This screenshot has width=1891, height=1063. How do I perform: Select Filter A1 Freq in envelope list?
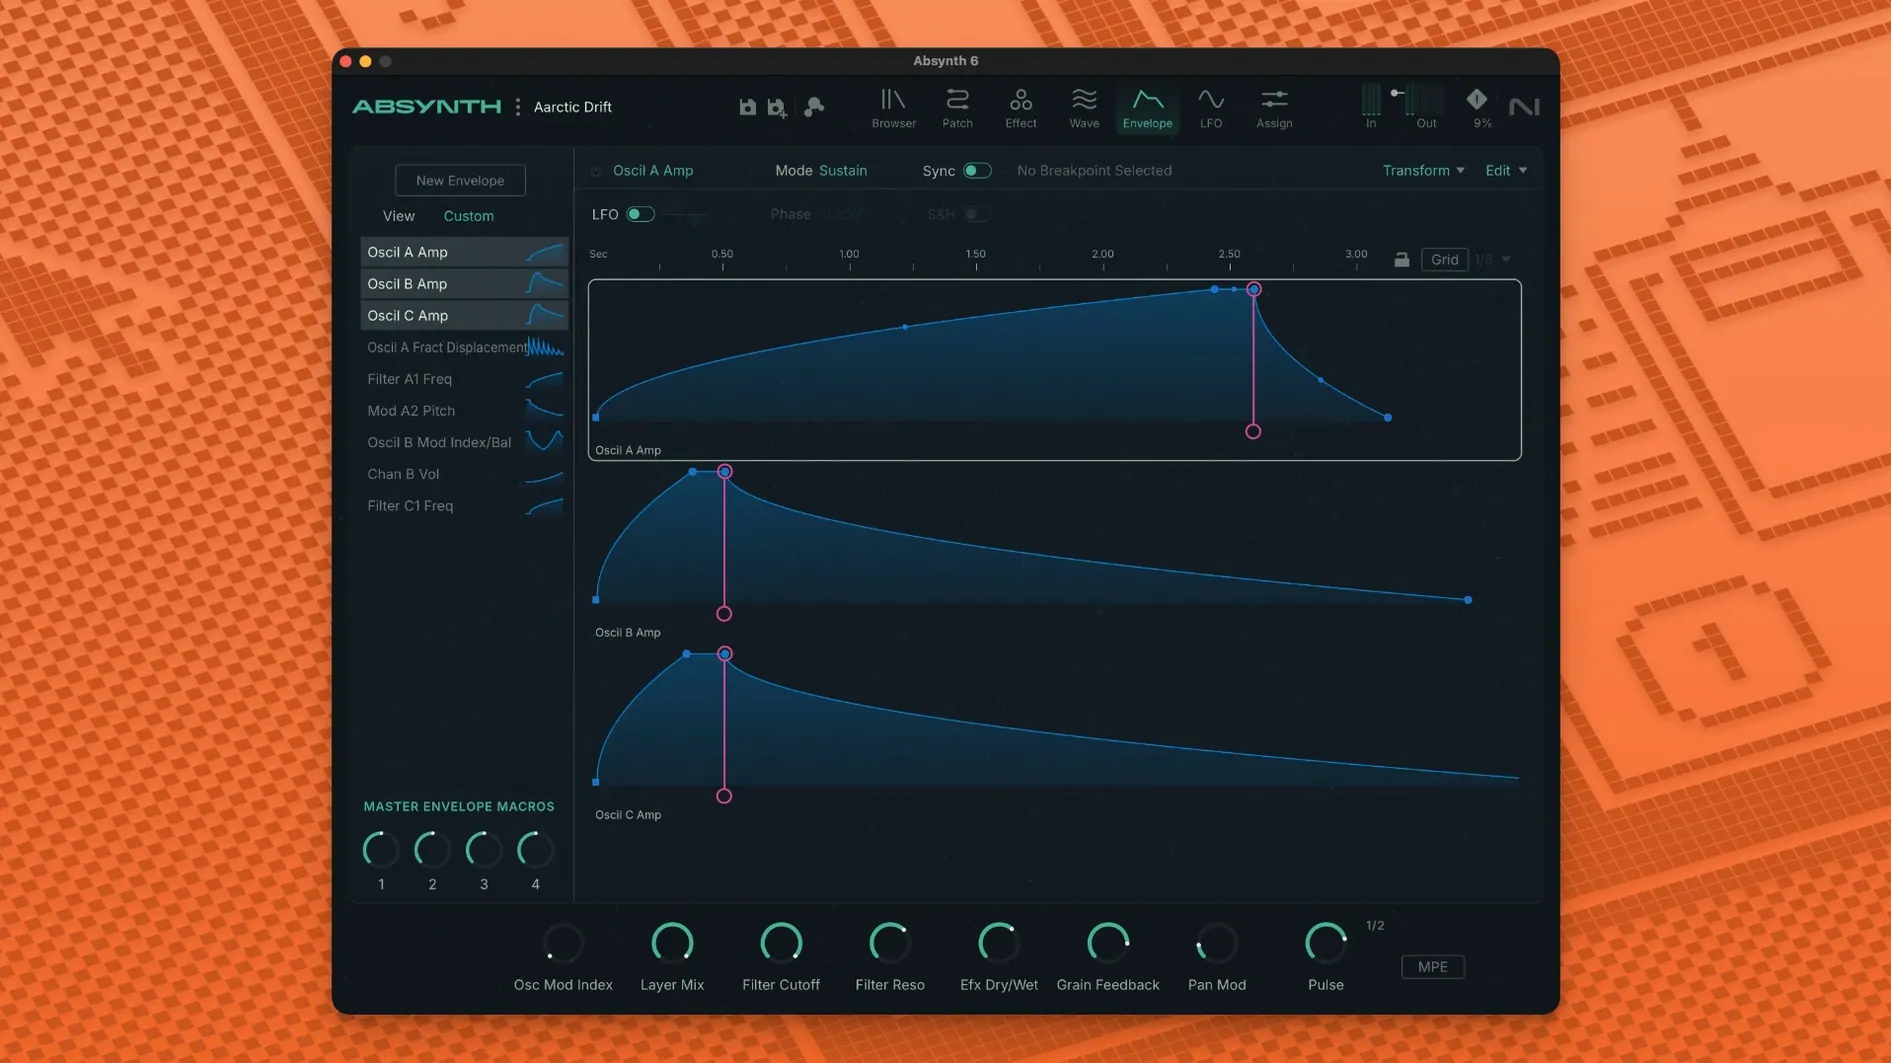coord(464,379)
